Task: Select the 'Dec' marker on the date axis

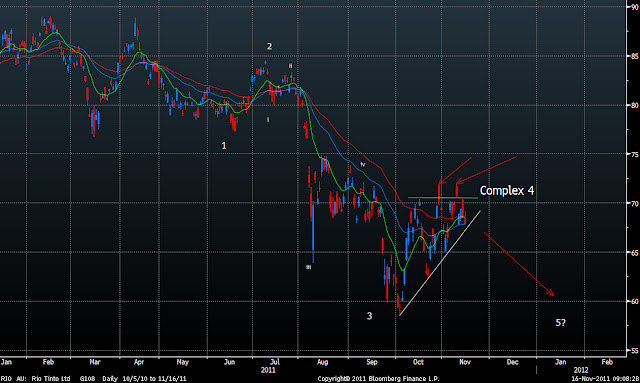Action: pos(513,362)
